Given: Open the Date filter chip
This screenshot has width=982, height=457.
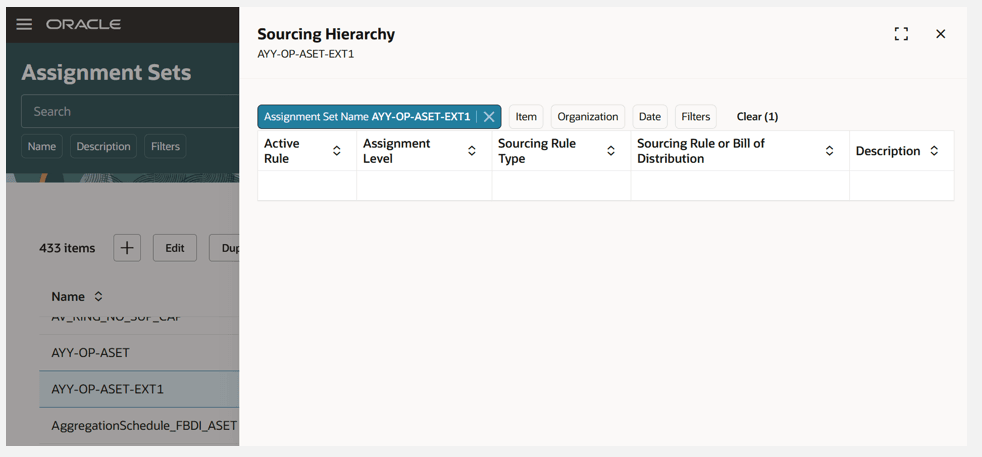Looking at the screenshot, I should coord(650,117).
